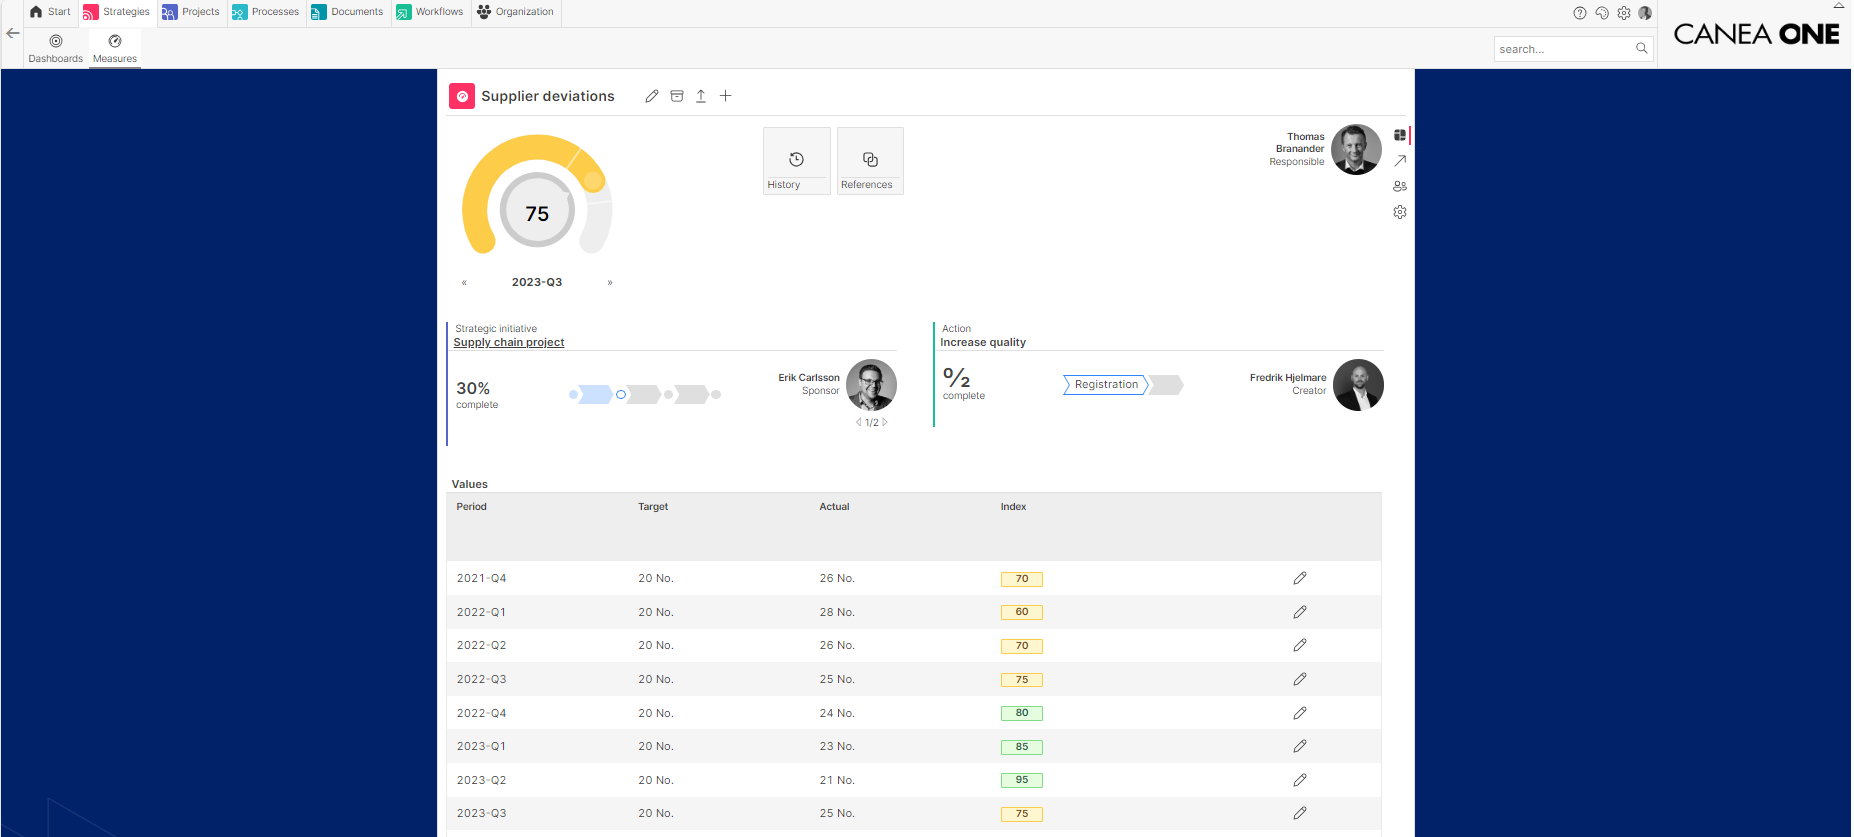Screen dimensions: 1854x837
Task: Open the References tile
Action: click(870, 161)
